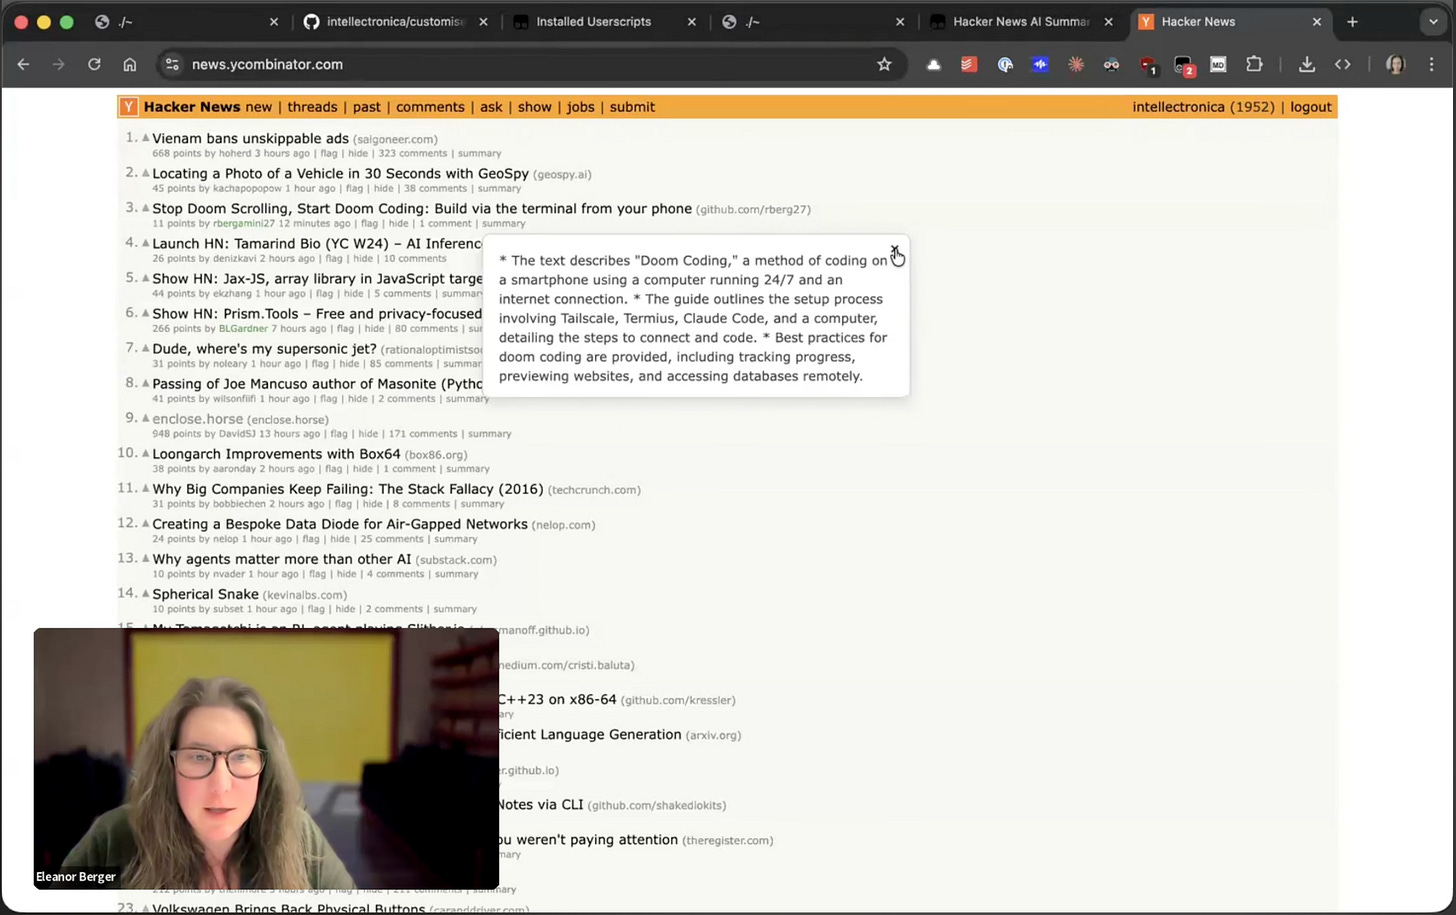Open the Hacker News title link in header
Image resolution: width=1456 pixels, height=915 pixels.
tap(192, 107)
